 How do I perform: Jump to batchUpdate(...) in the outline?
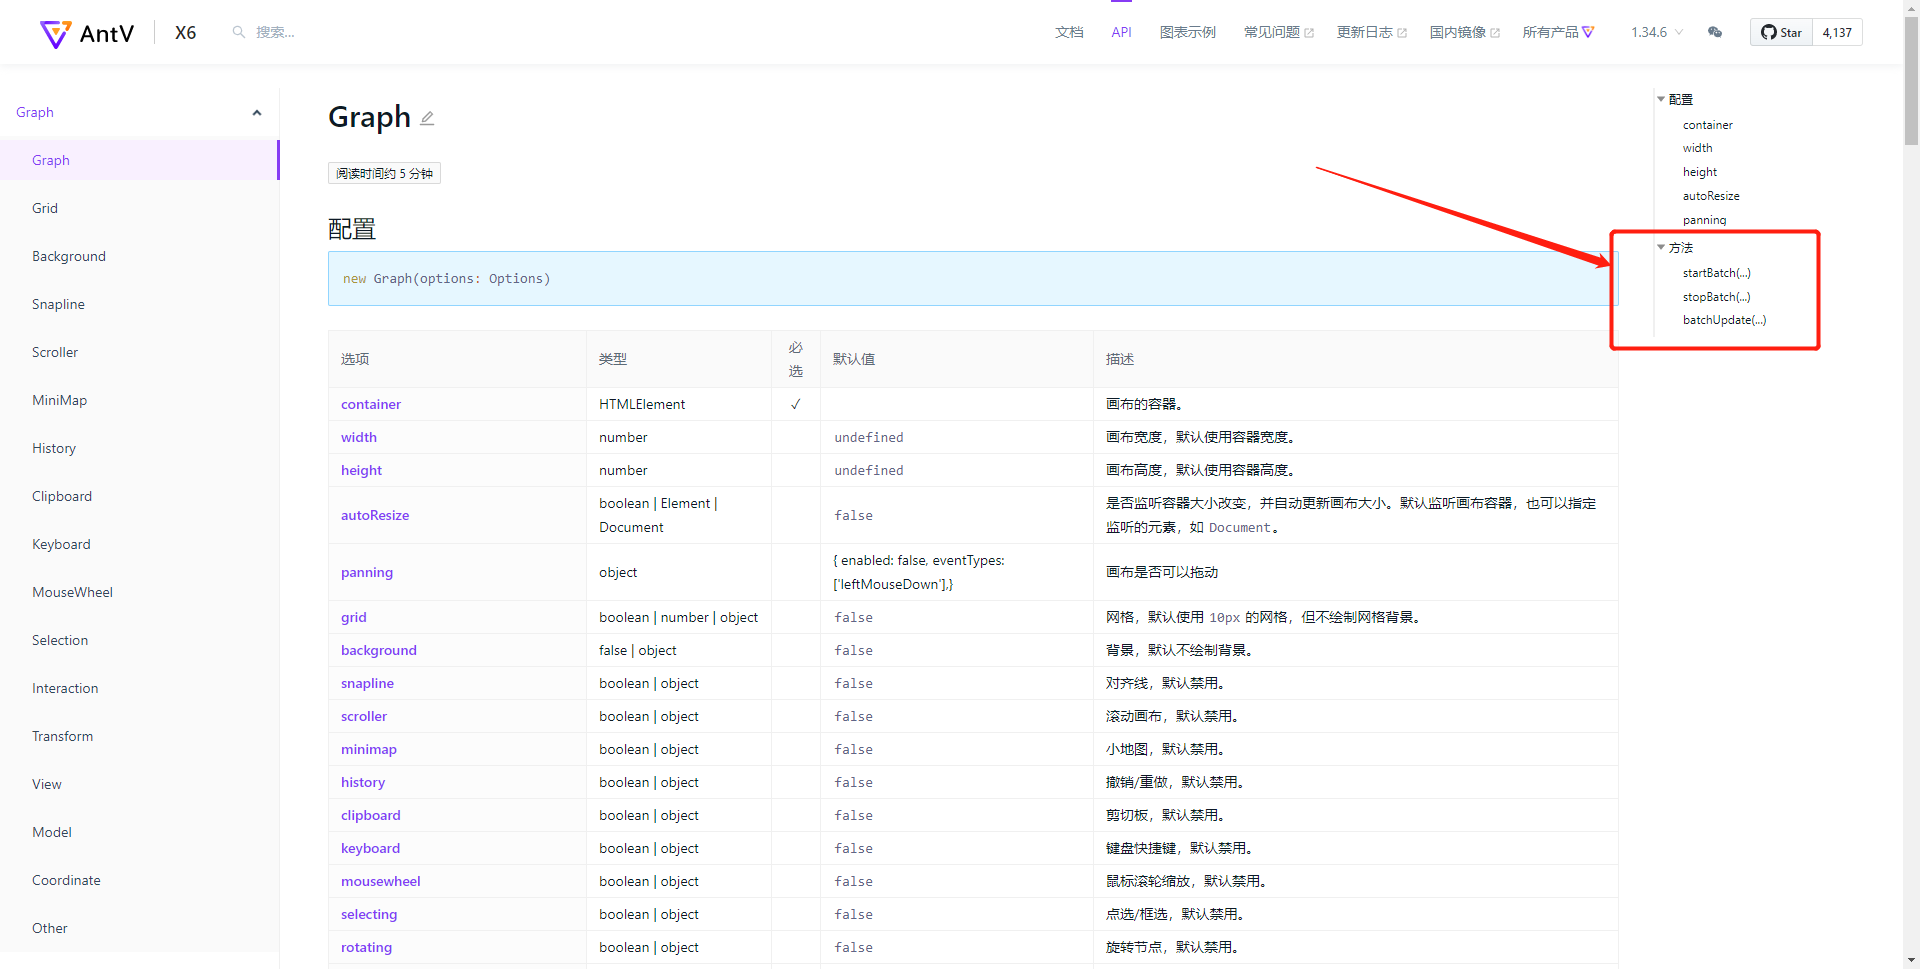pos(1725,320)
